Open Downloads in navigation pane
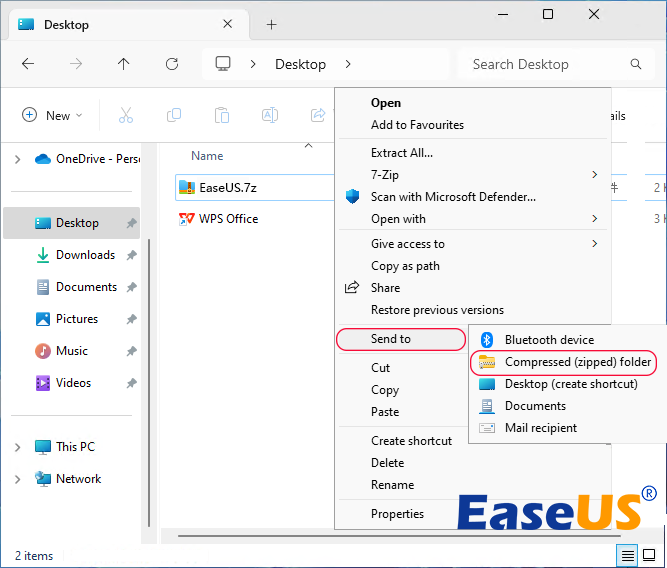667x568 pixels. click(x=86, y=255)
